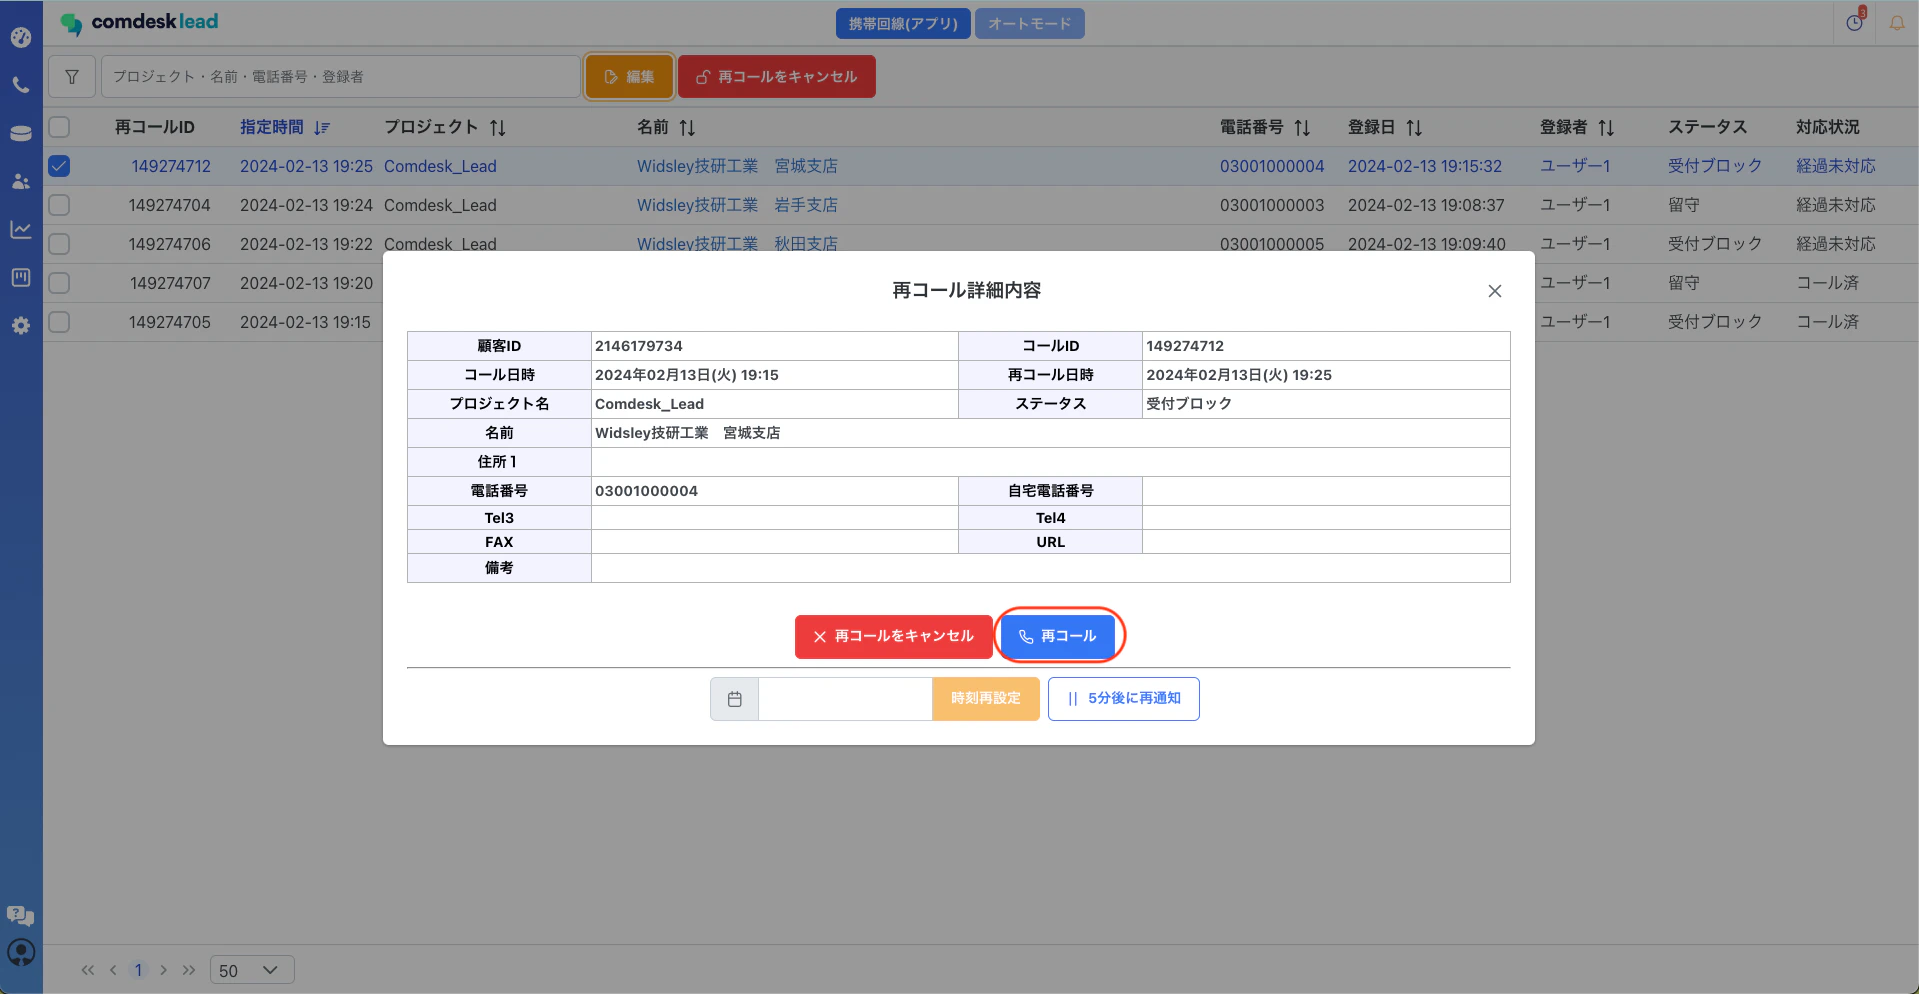The image size is (1919, 994).
Task: Click the 対応状況 column header
Action: 1828,127
